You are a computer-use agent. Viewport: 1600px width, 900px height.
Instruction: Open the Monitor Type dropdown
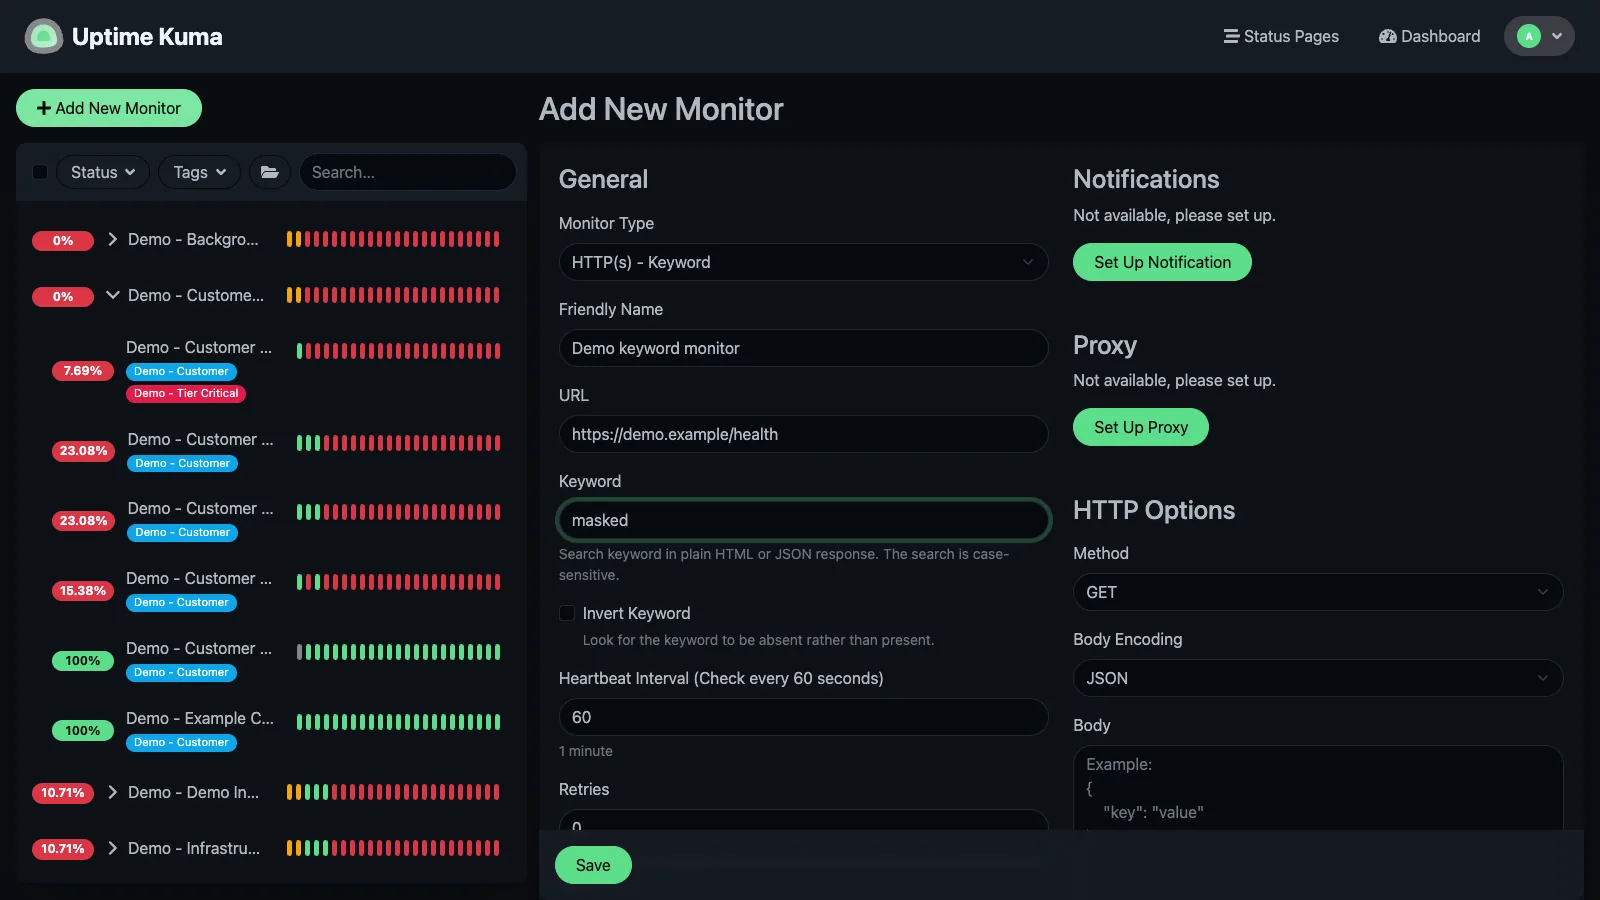[x=803, y=262]
